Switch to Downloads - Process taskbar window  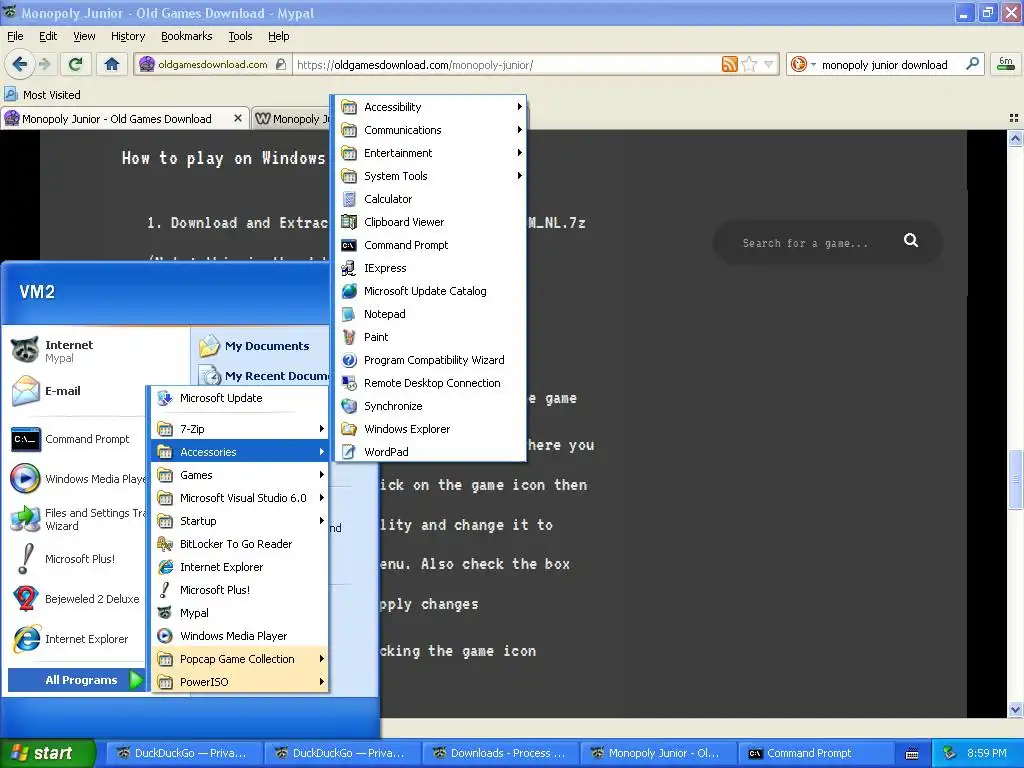(x=500, y=753)
